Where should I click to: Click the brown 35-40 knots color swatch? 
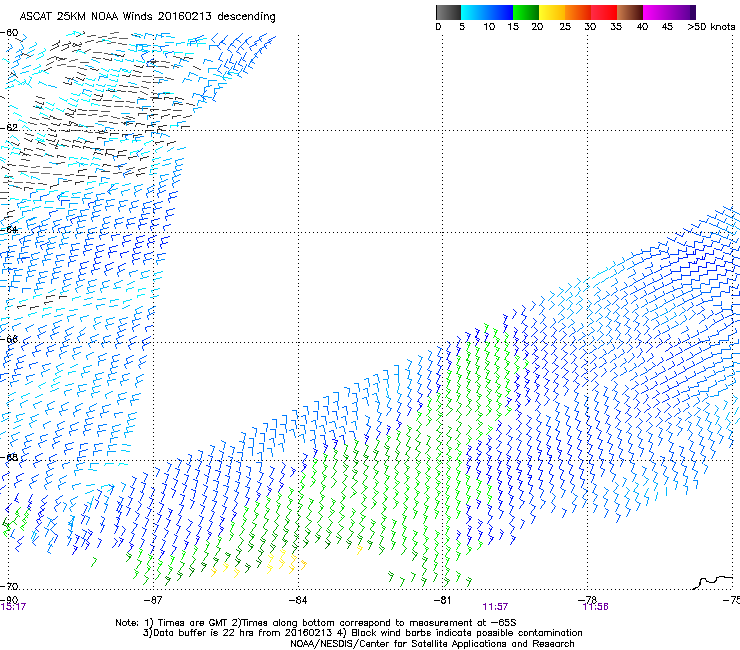[x=630, y=12]
